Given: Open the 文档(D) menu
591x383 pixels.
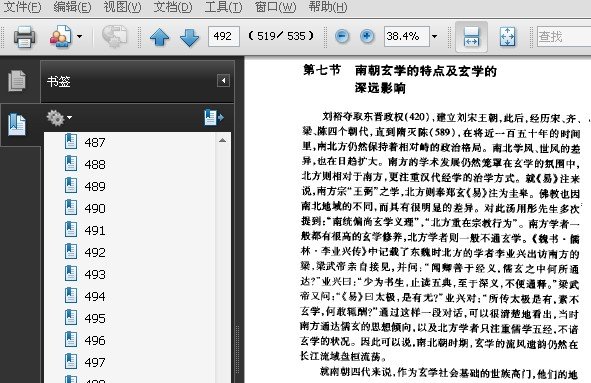Looking at the screenshot, I should tap(173, 7).
